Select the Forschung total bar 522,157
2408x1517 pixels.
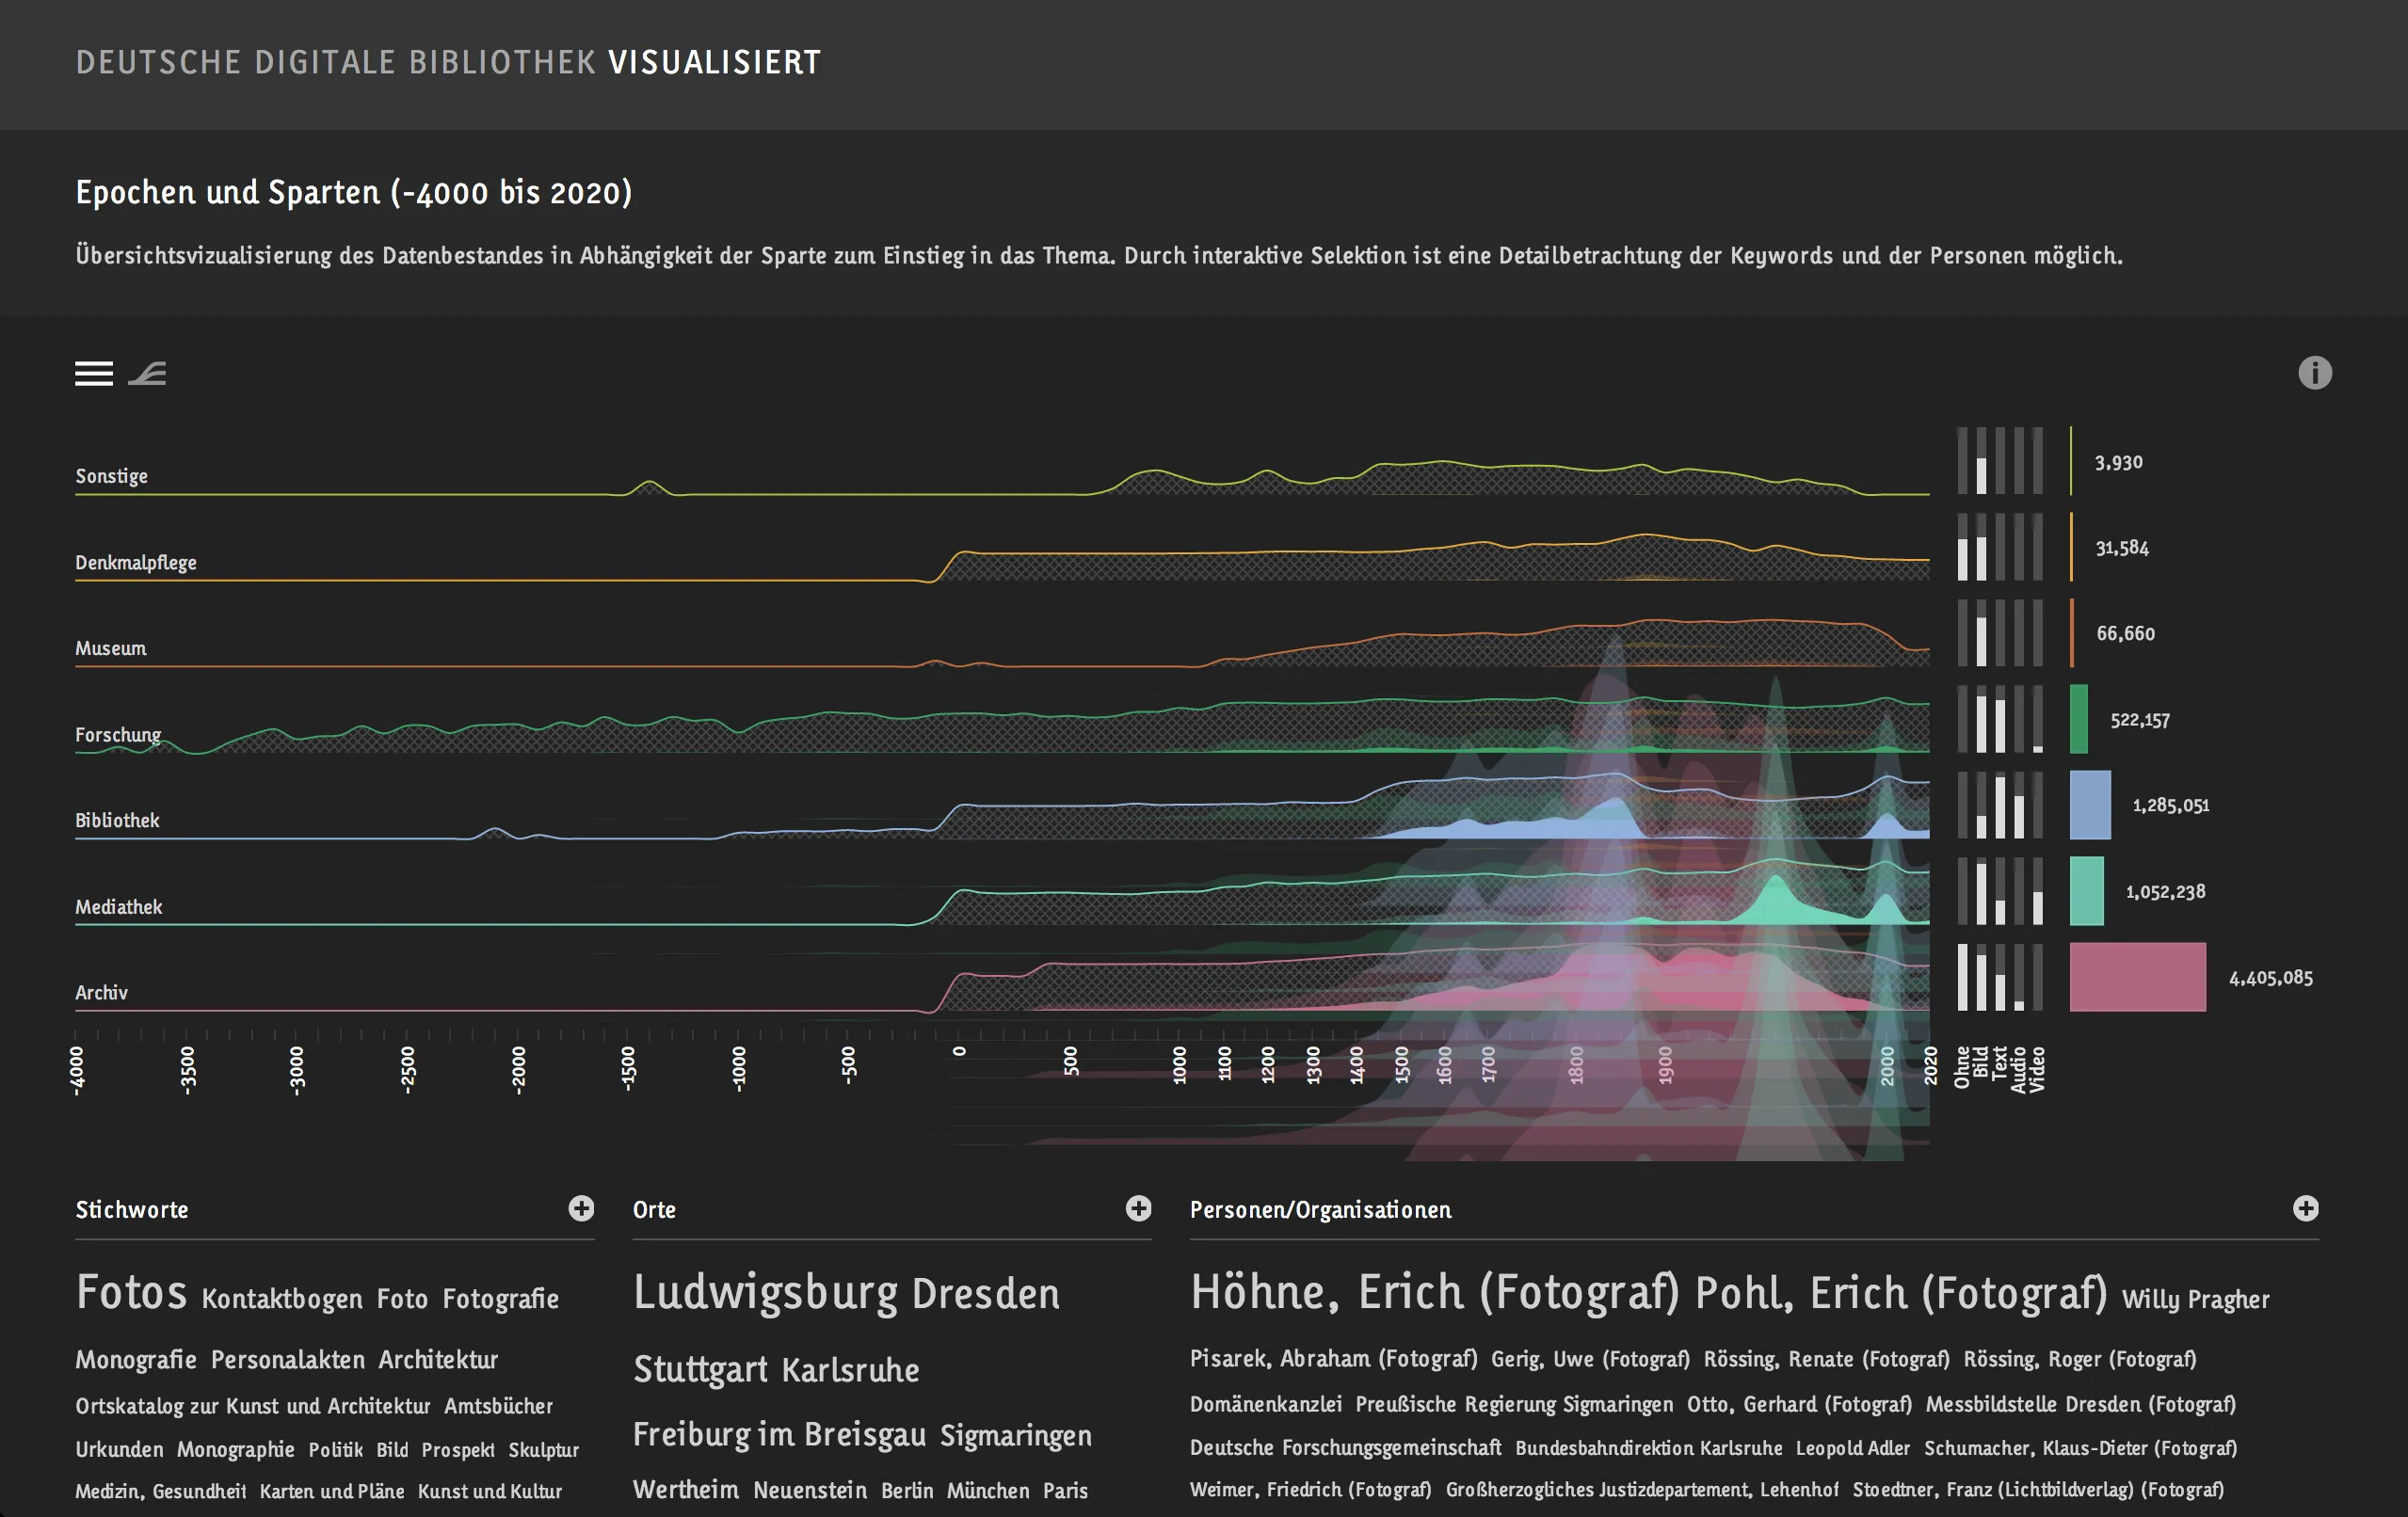[x=2078, y=719]
